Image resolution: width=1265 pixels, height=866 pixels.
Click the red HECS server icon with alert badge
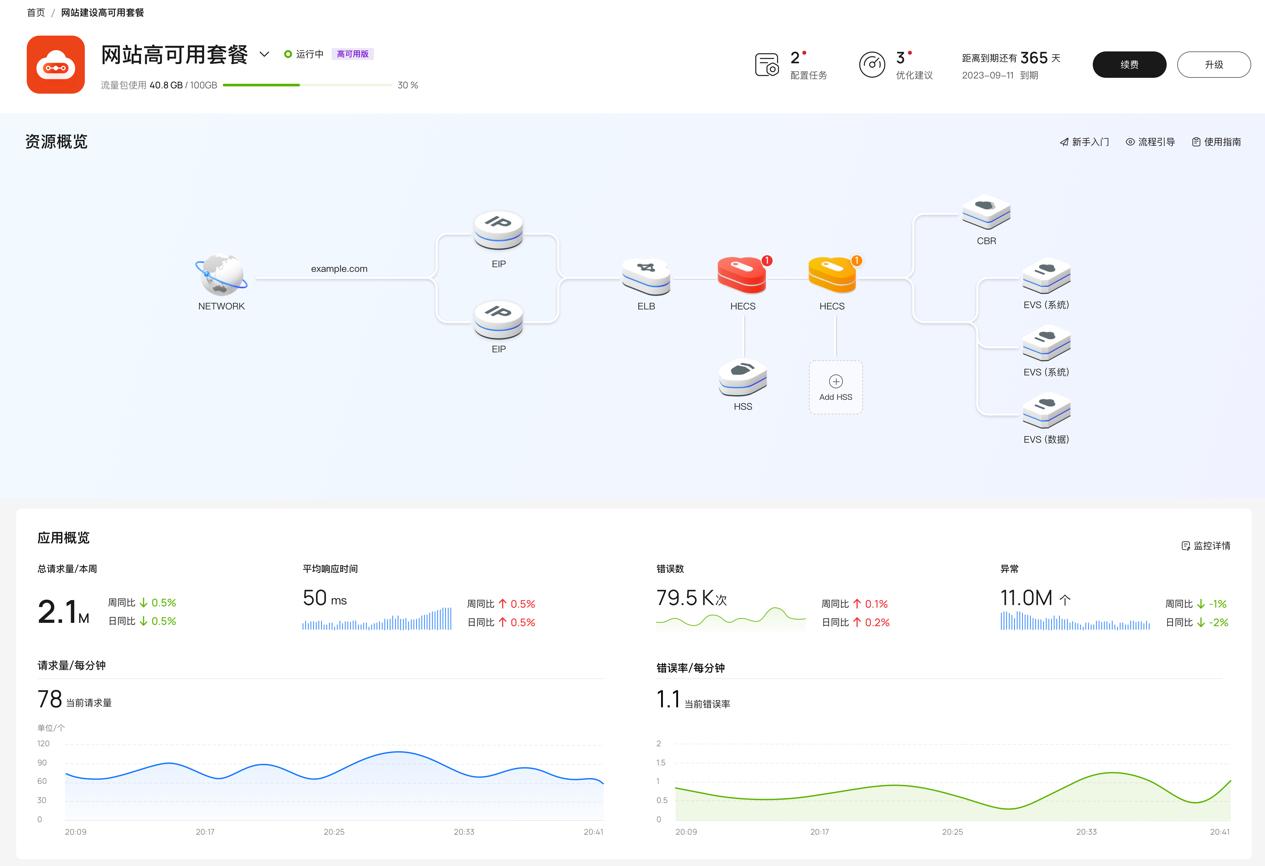(742, 272)
